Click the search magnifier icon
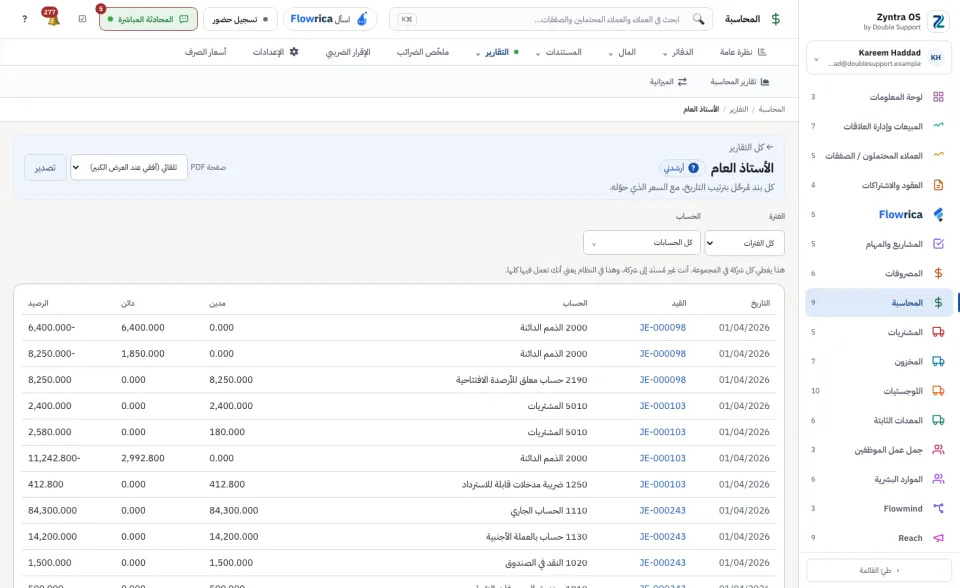Screen dimensions: 960x588 pyautogui.click(x=699, y=19)
